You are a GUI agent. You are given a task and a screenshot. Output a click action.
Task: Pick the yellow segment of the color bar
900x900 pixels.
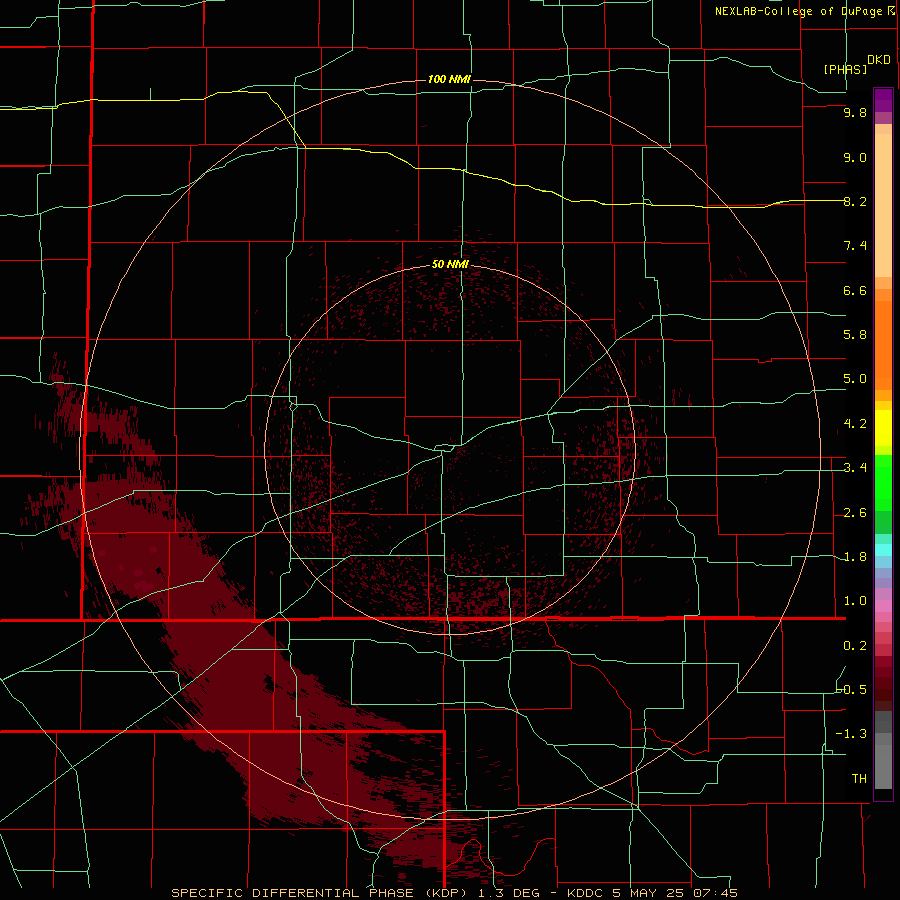point(883,428)
